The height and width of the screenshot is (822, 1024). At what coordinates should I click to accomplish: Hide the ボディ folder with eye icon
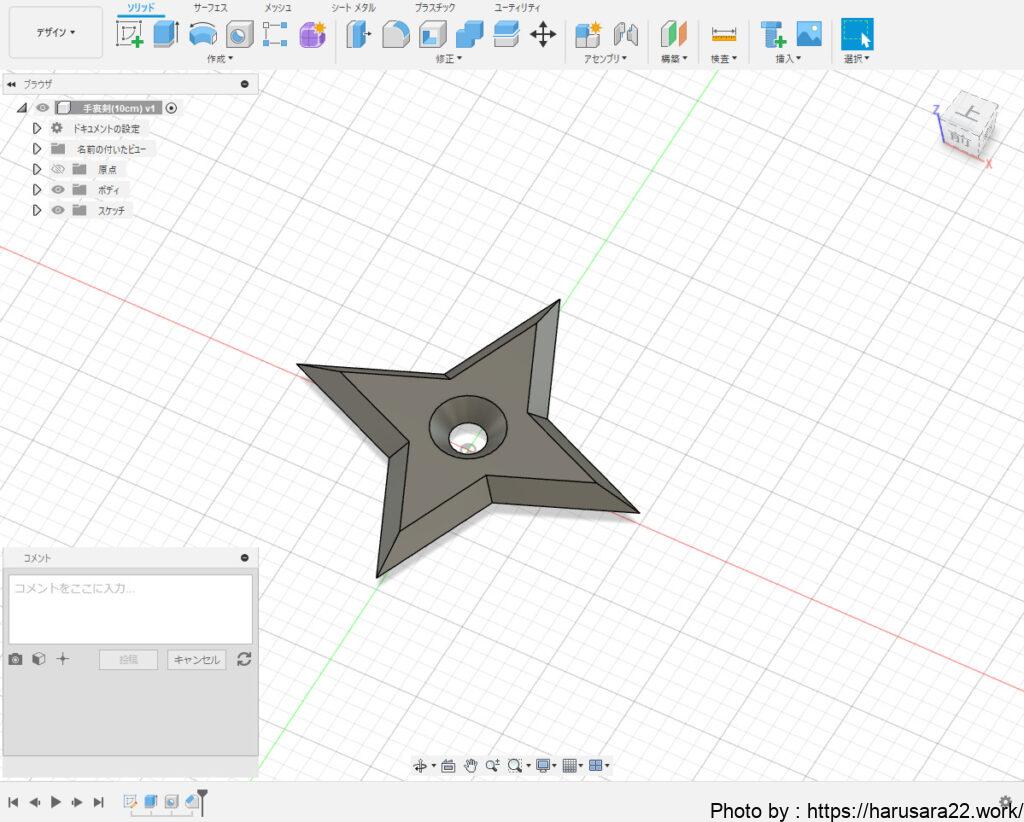(x=58, y=189)
